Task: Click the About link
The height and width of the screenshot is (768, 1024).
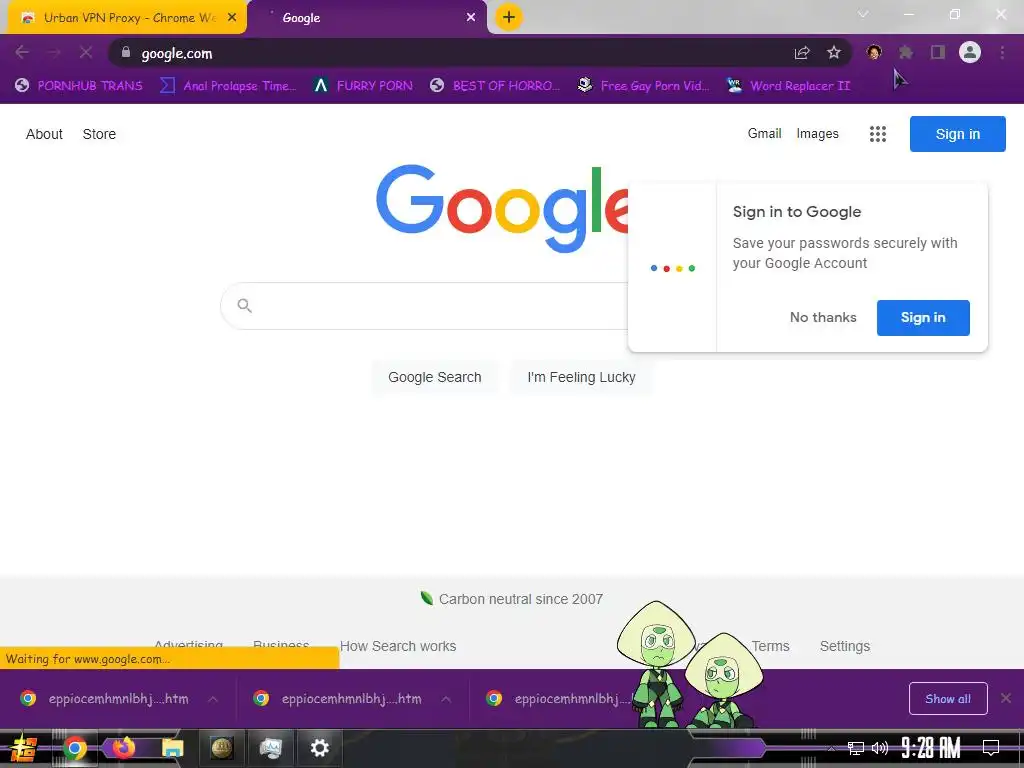Action: tap(44, 134)
